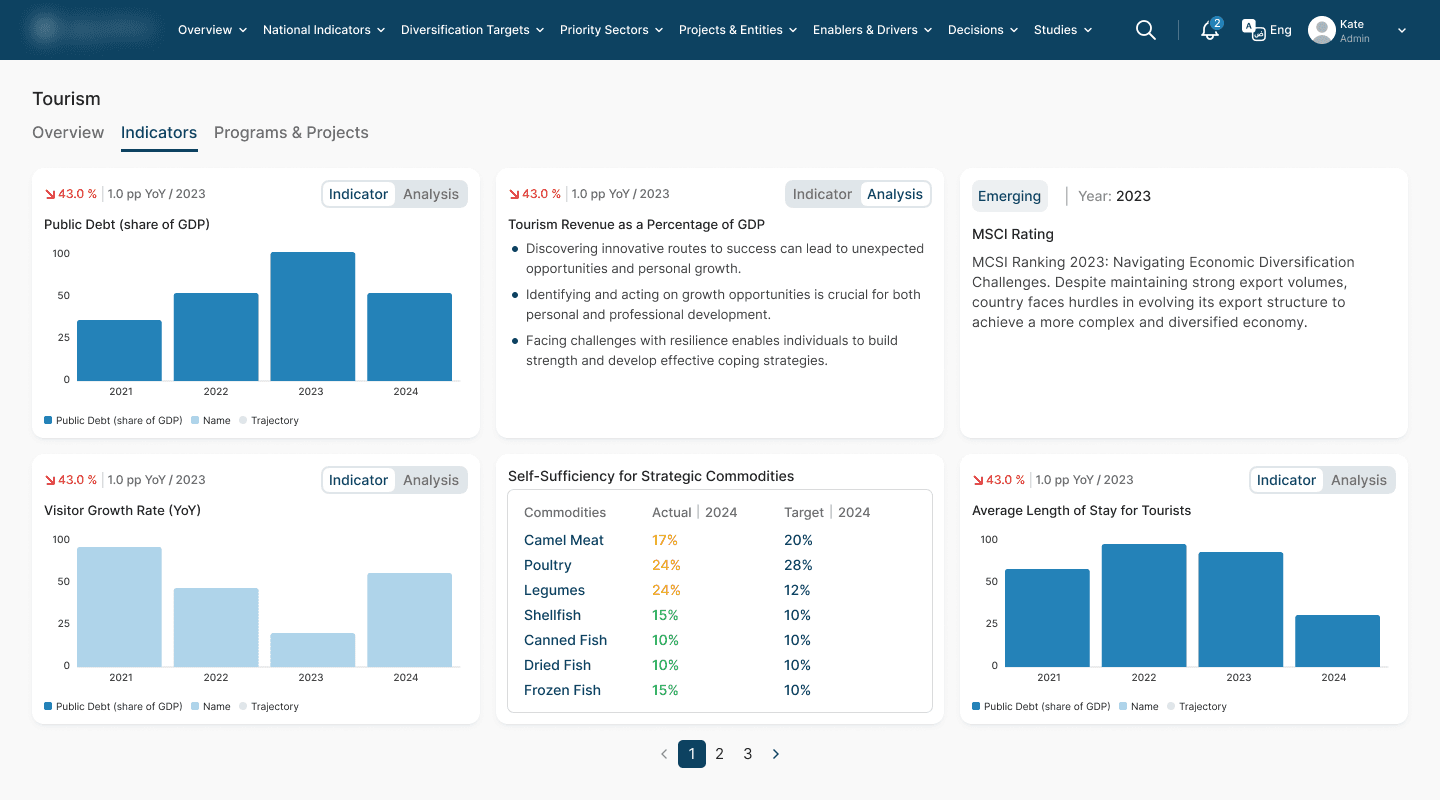This screenshot has width=1440, height=800.
Task: Click Camel Meat actual value 17%
Action: 665,540
